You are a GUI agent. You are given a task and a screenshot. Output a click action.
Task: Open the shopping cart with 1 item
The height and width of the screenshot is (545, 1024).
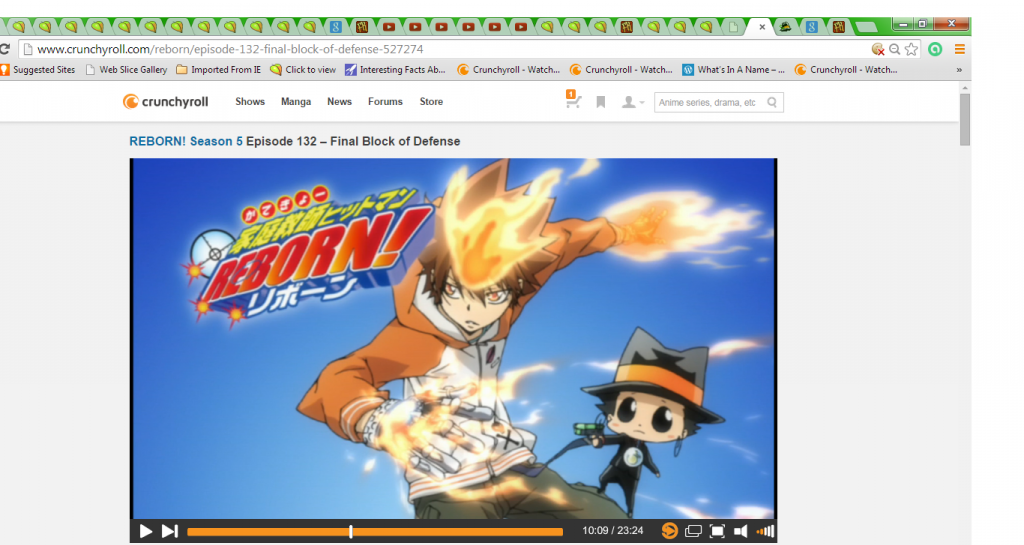(573, 99)
